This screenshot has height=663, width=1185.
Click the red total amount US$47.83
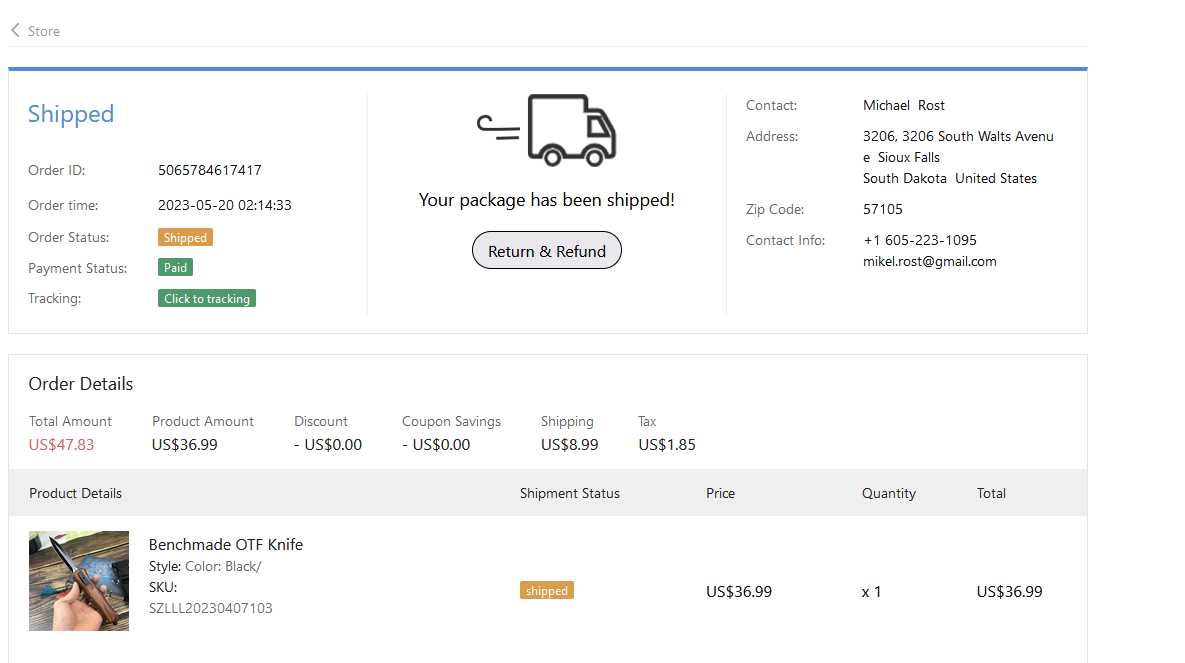click(61, 444)
